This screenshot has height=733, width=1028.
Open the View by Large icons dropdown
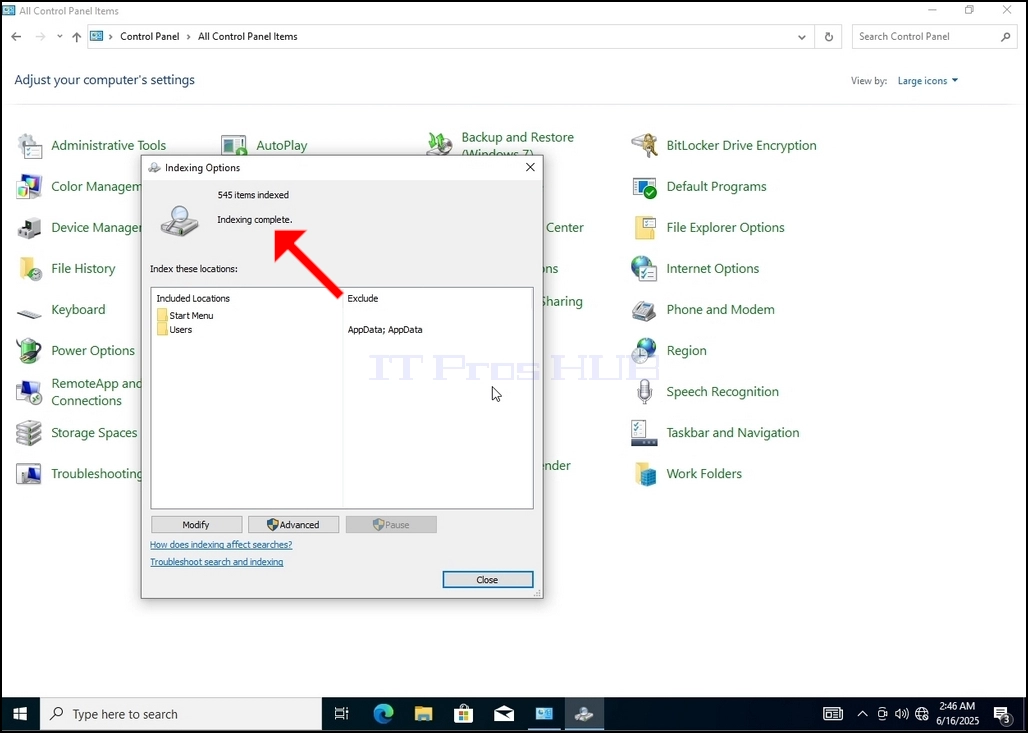point(928,81)
